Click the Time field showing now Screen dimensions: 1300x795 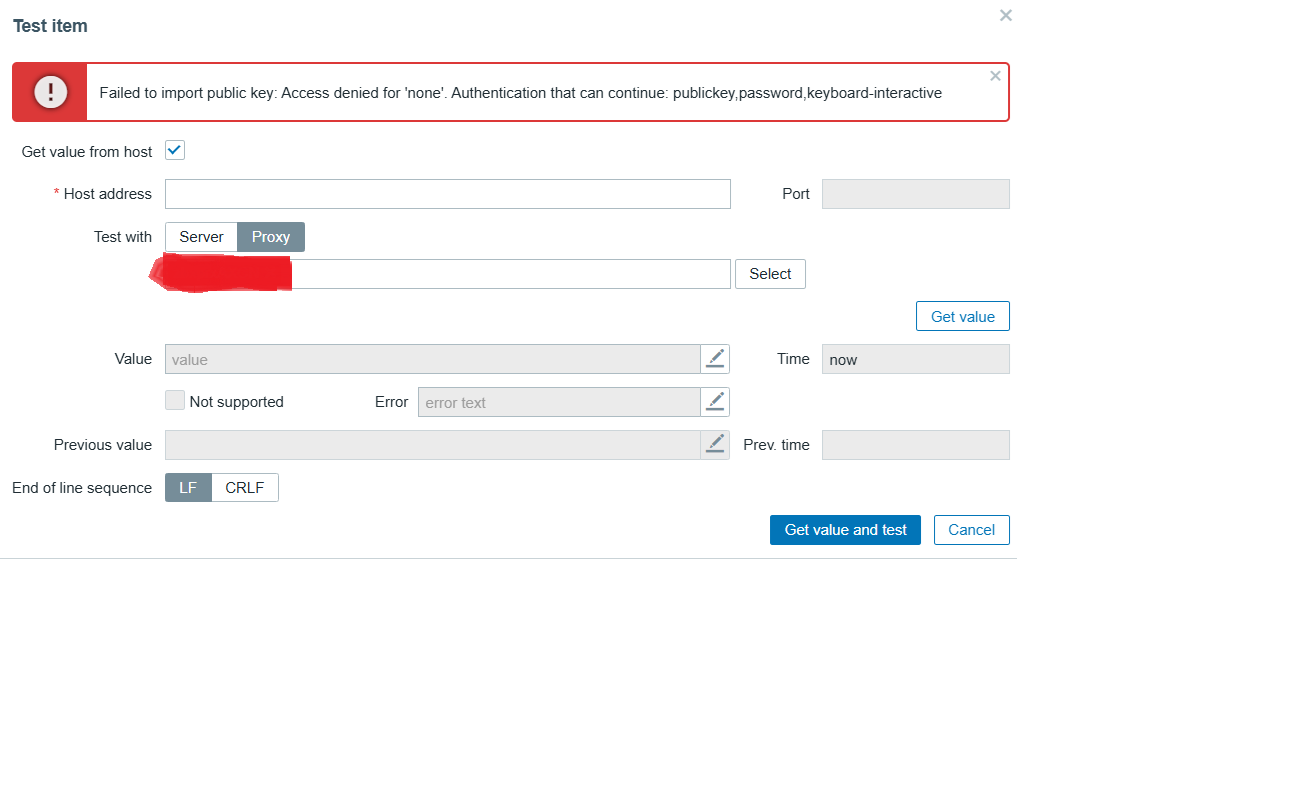click(915, 359)
